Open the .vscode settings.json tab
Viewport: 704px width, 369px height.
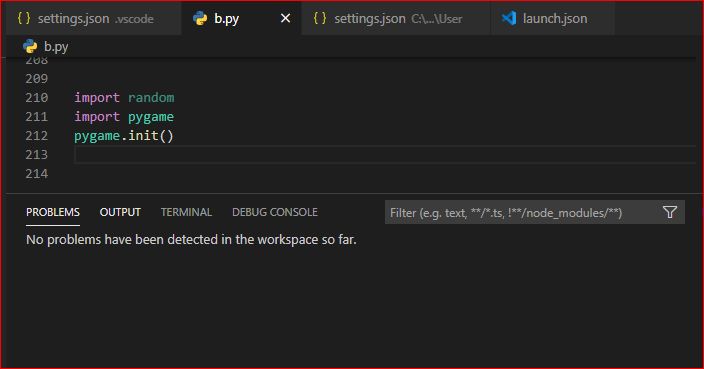point(93,18)
